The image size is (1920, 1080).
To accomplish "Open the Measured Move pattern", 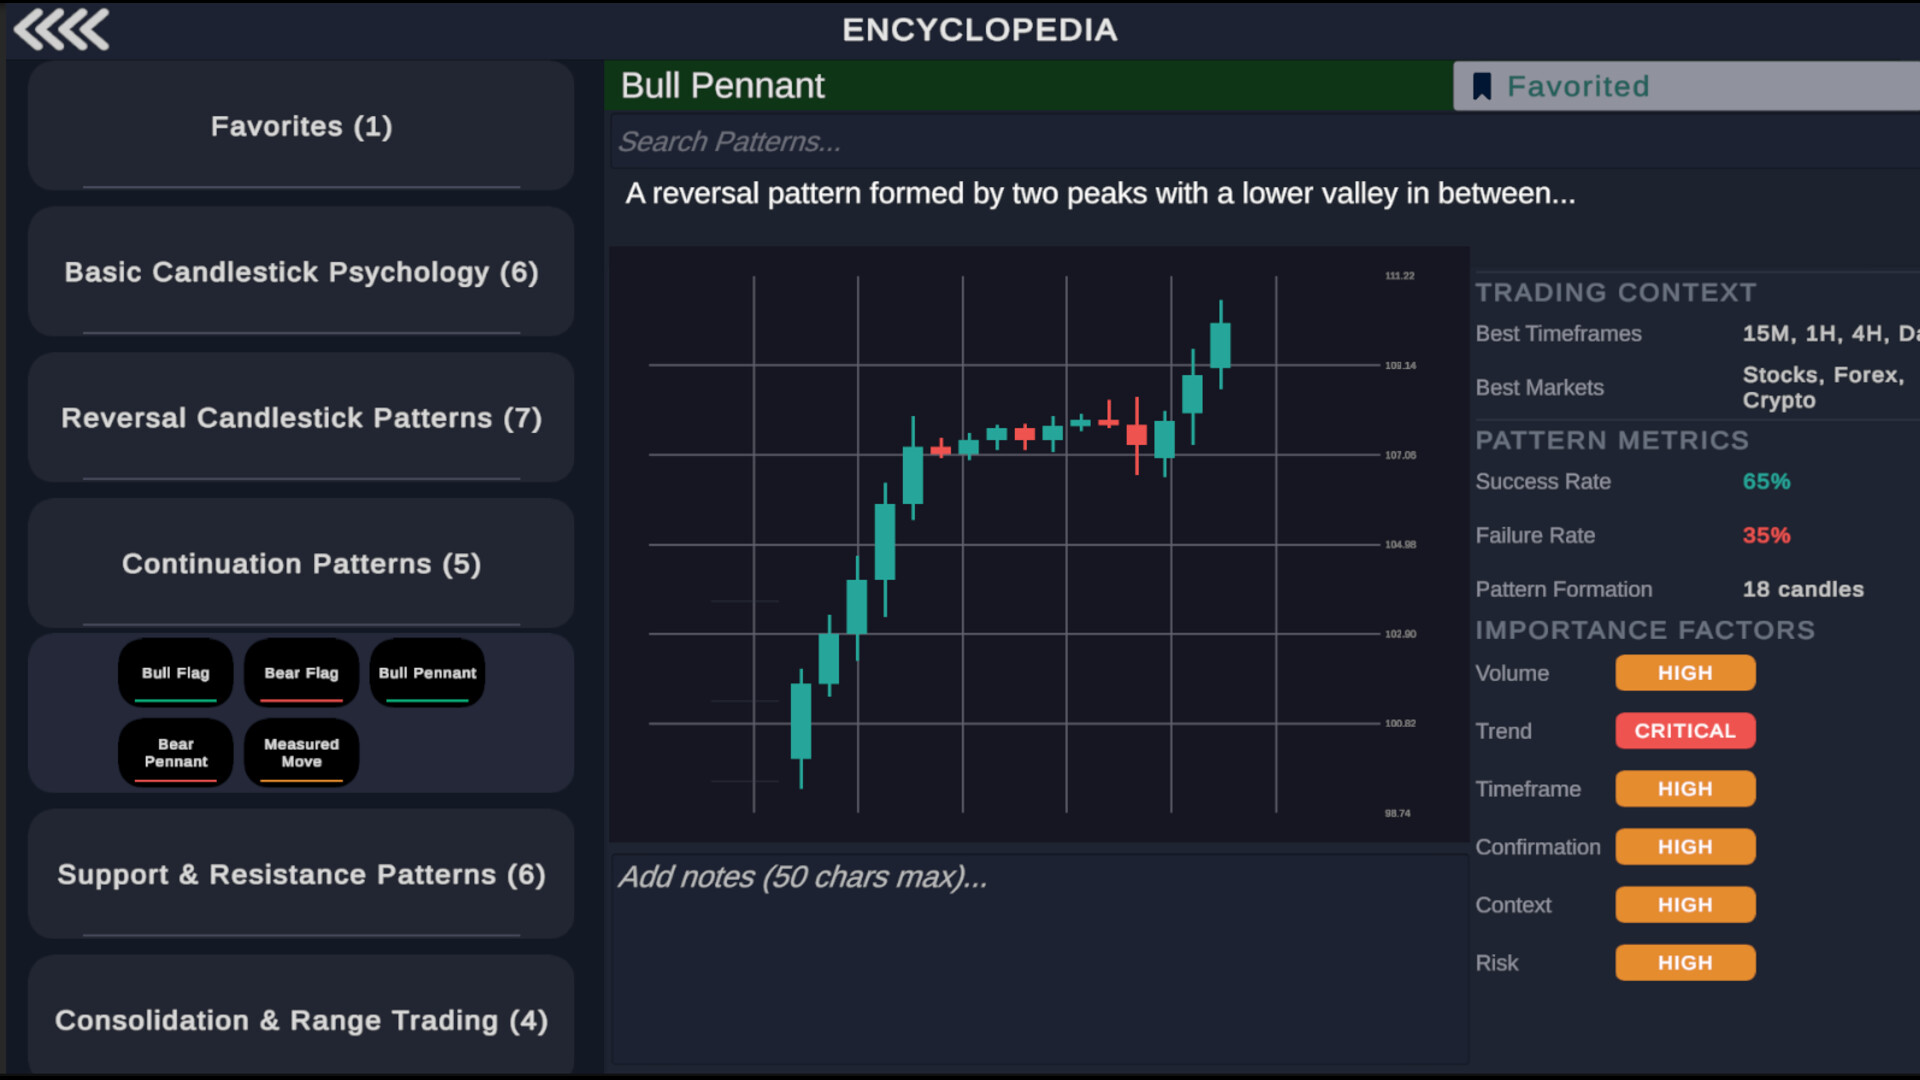I will click(301, 753).
